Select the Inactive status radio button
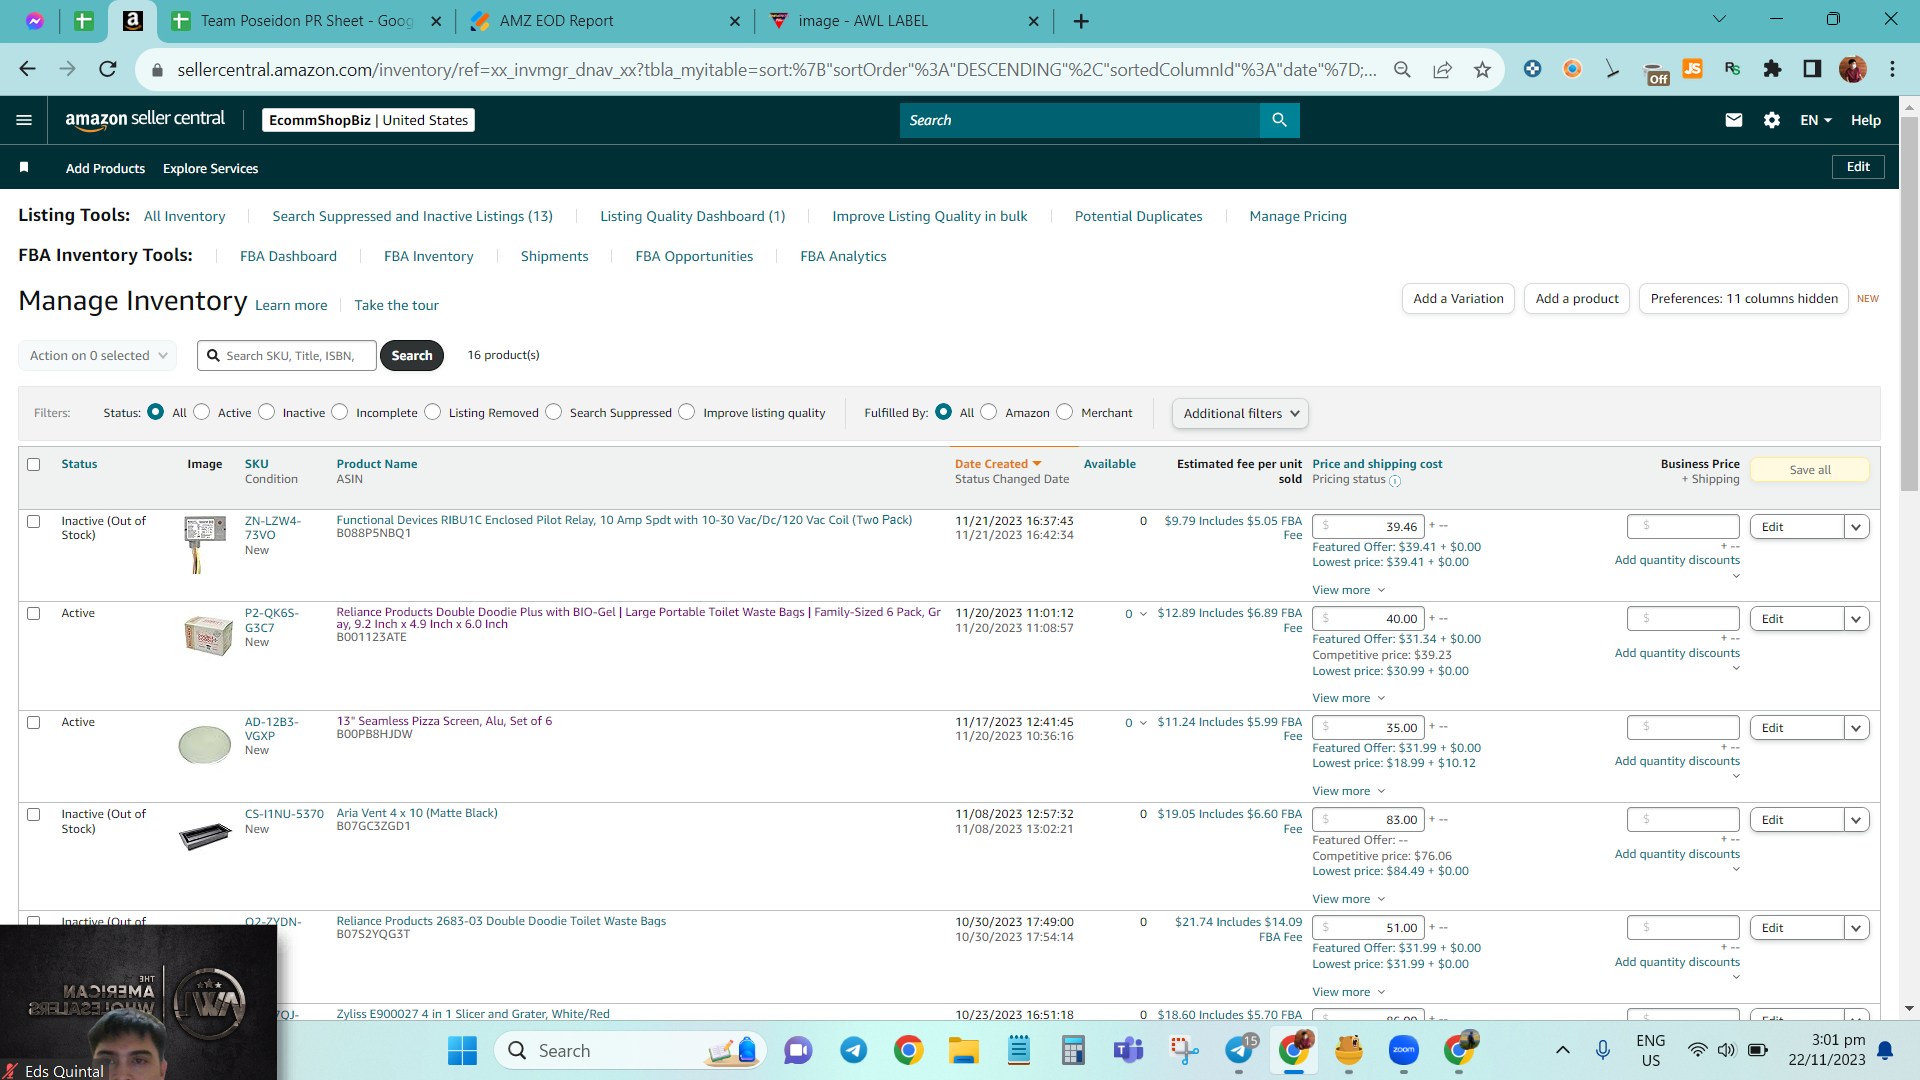This screenshot has height=1080, width=1920. [267, 412]
